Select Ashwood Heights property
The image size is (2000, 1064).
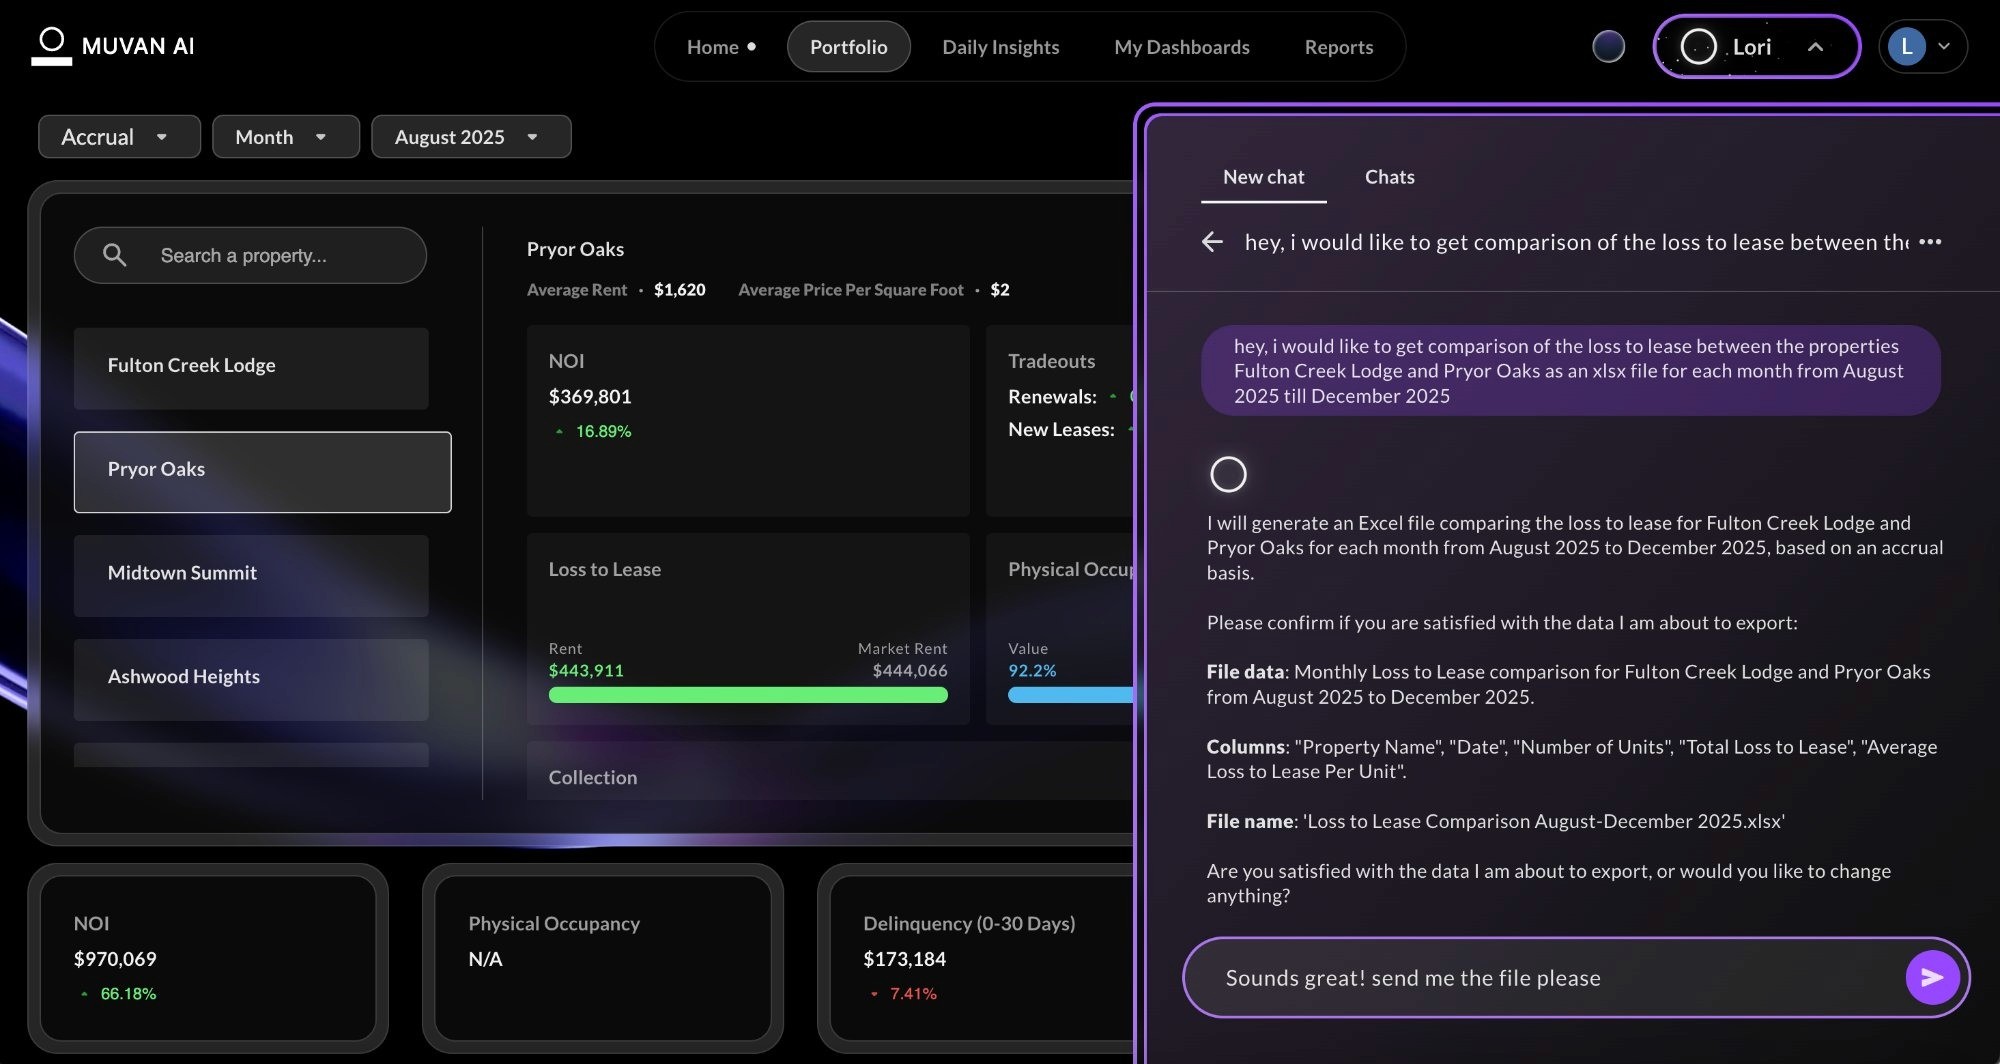click(x=251, y=679)
